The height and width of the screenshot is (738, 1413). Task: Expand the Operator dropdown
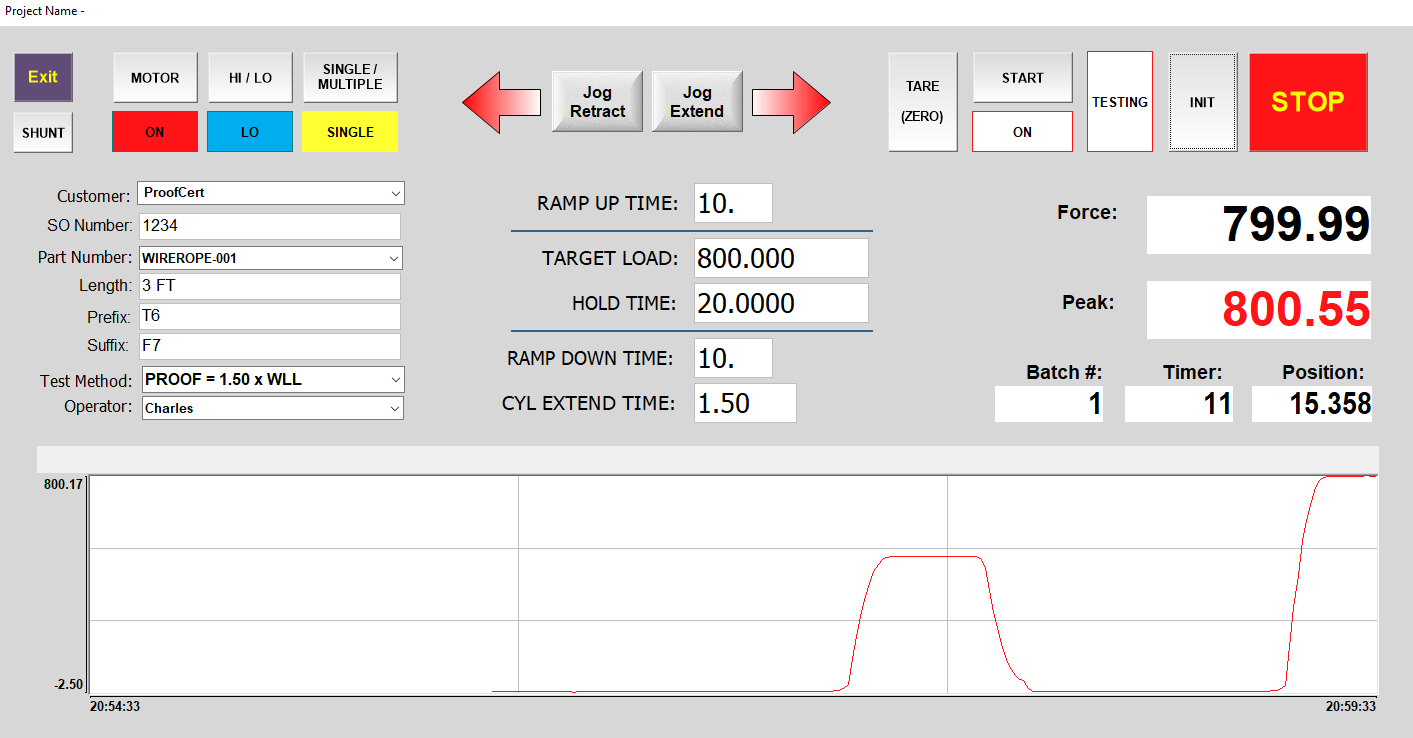[x=394, y=408]
